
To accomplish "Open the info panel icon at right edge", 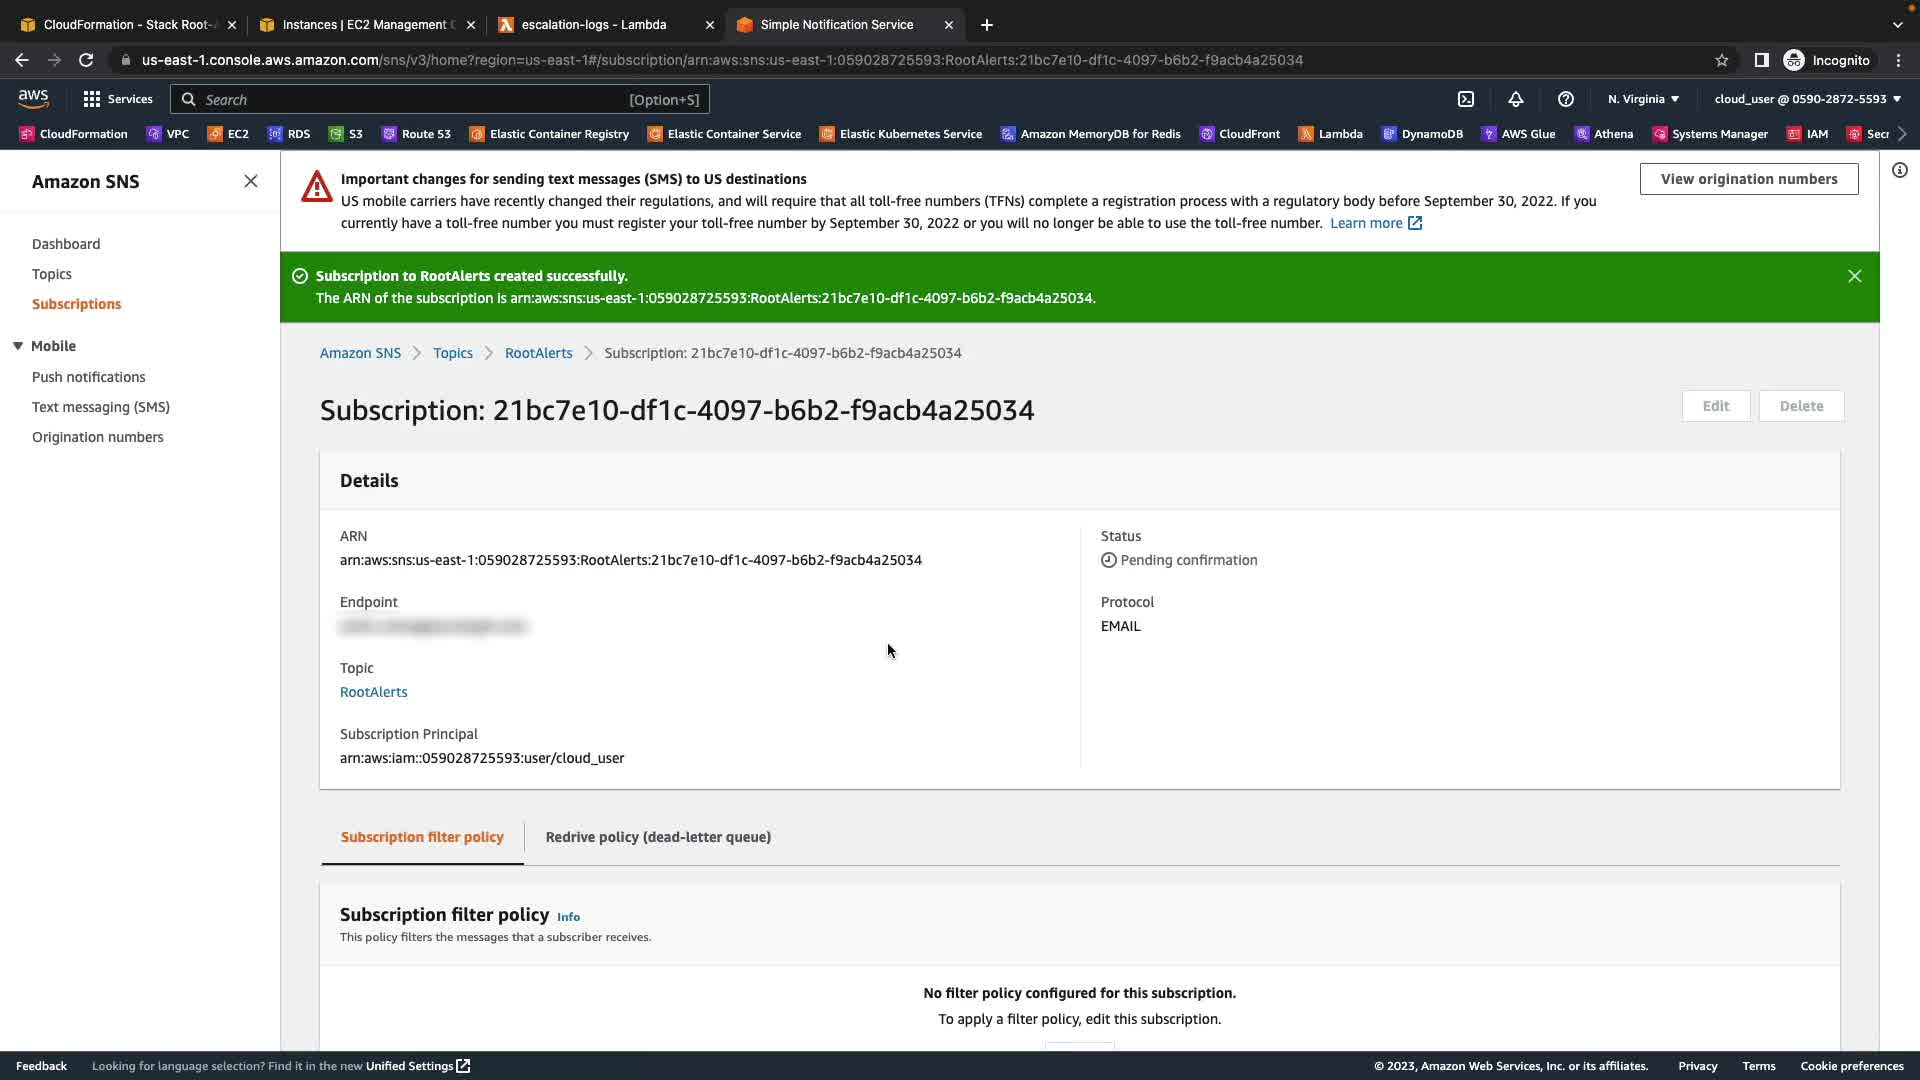I will tap(1899, 170).
